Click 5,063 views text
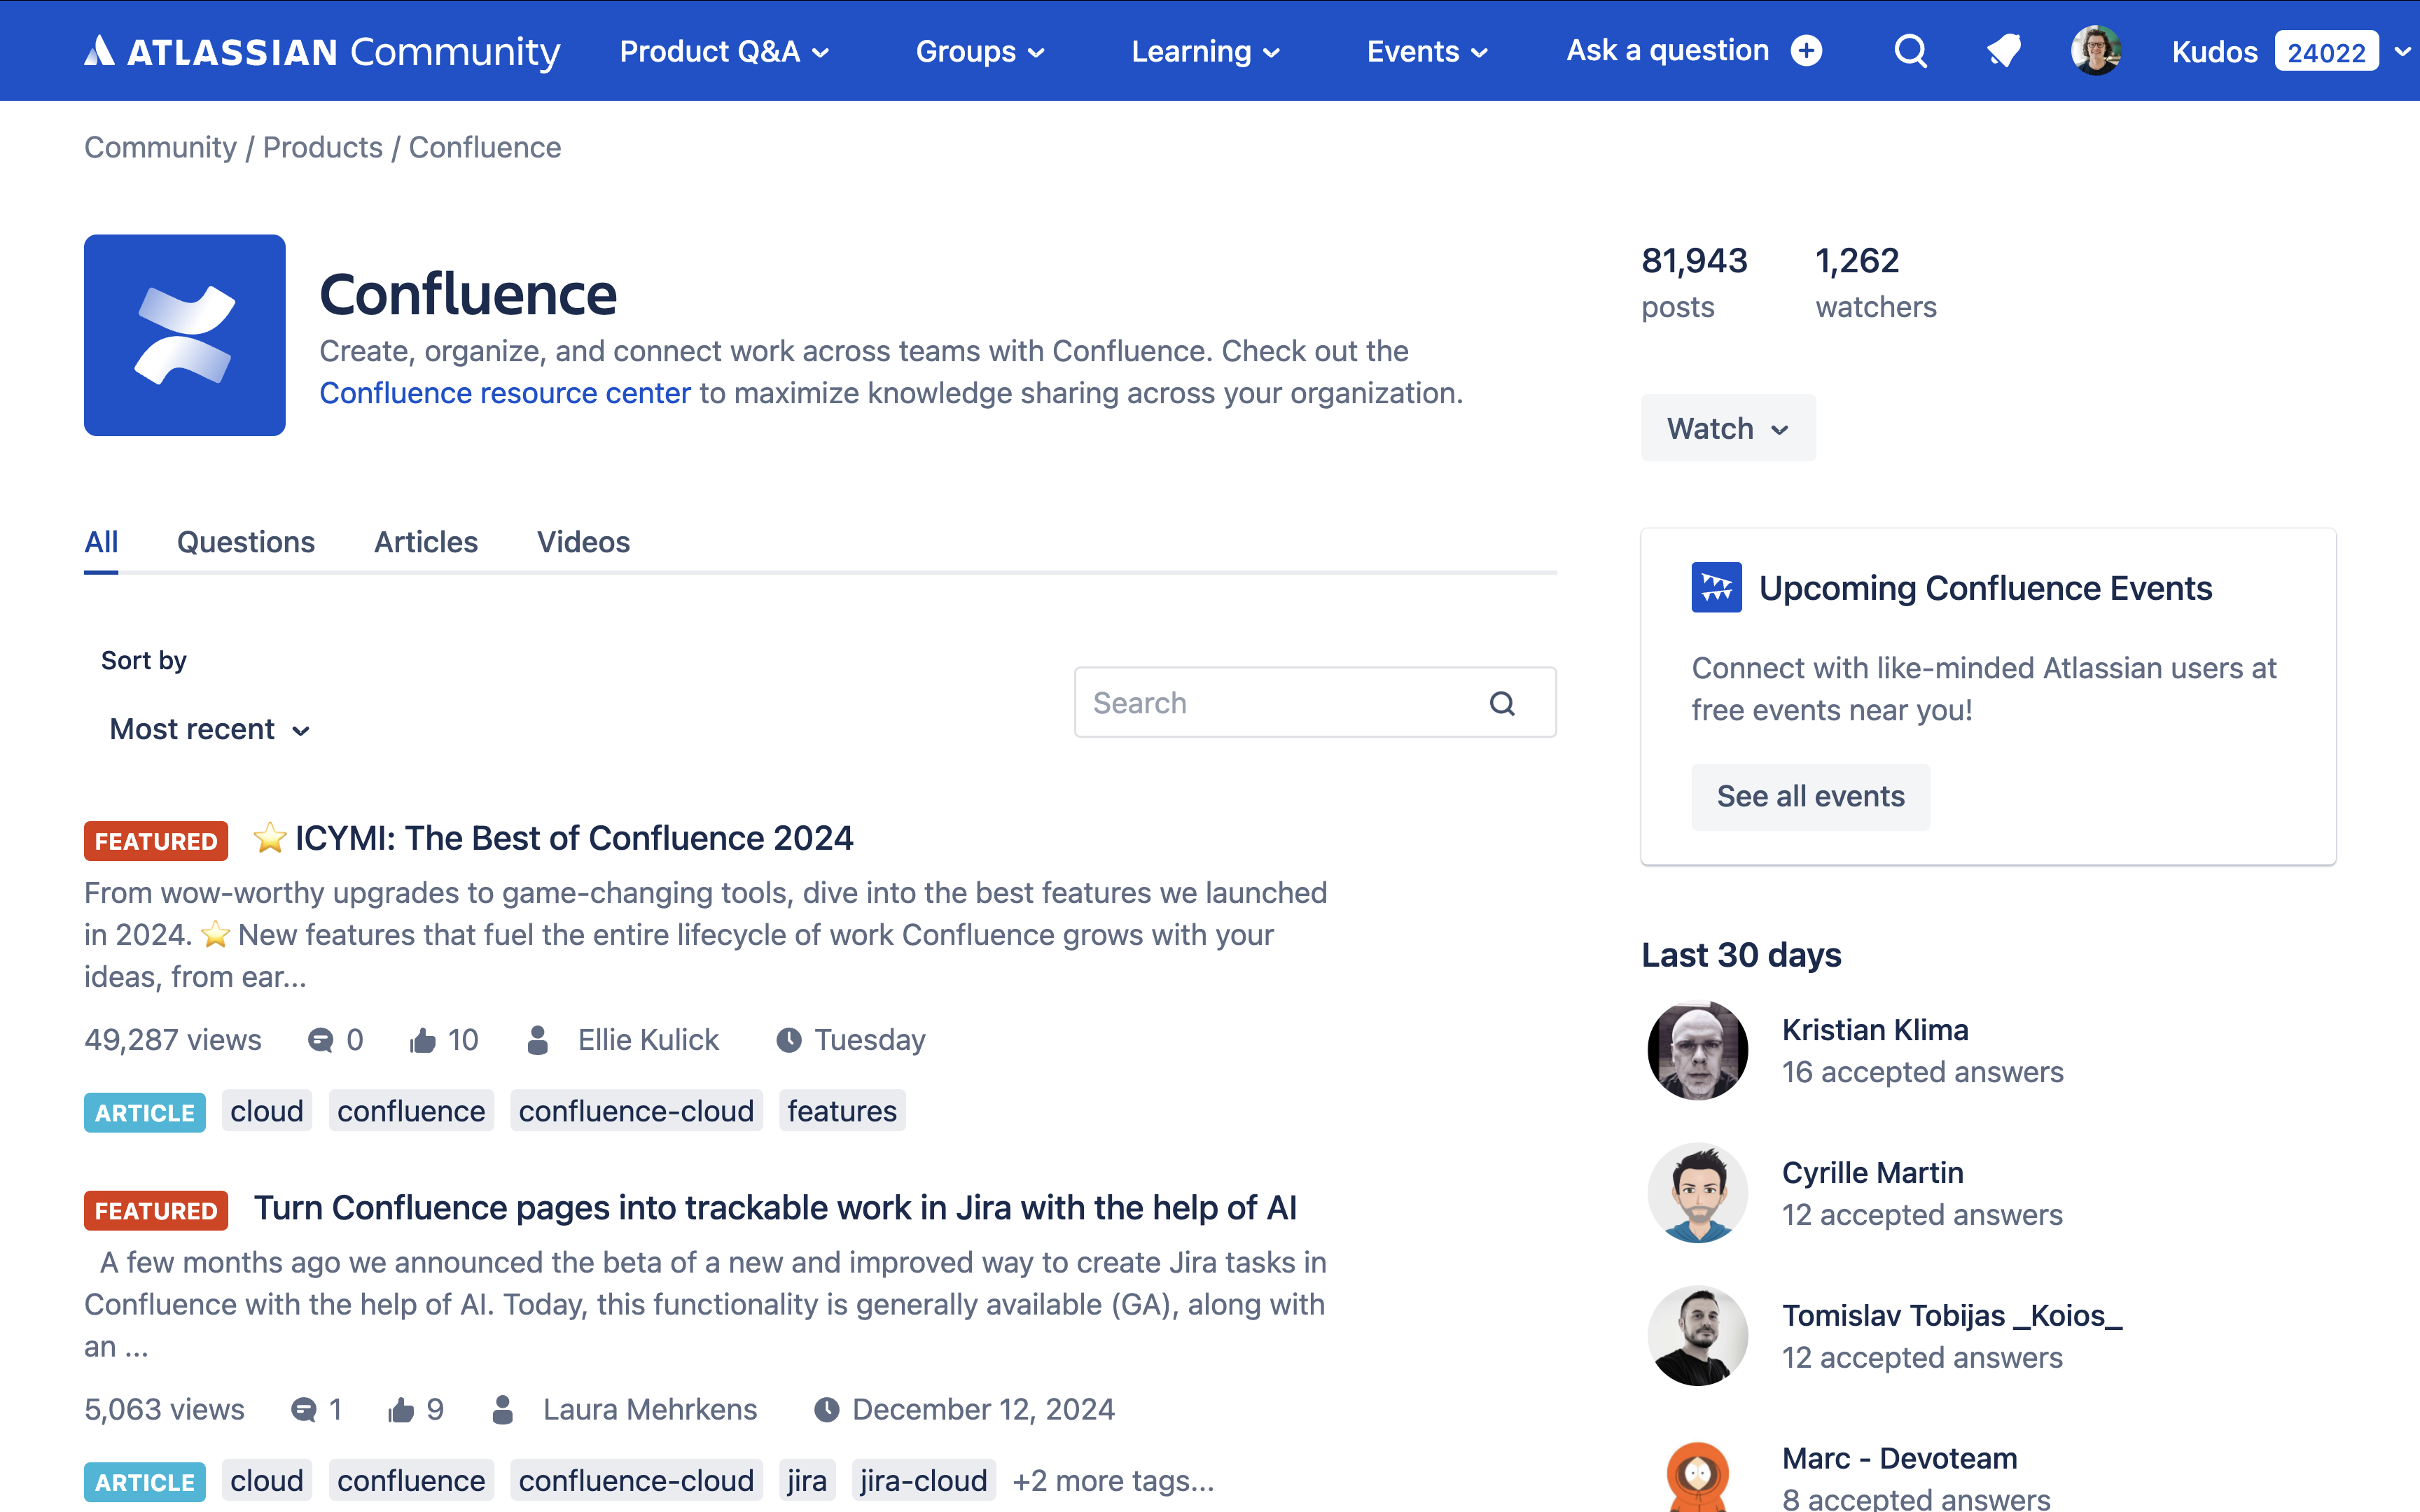Screen dimensions: 2420x1512 (164, 1410)
